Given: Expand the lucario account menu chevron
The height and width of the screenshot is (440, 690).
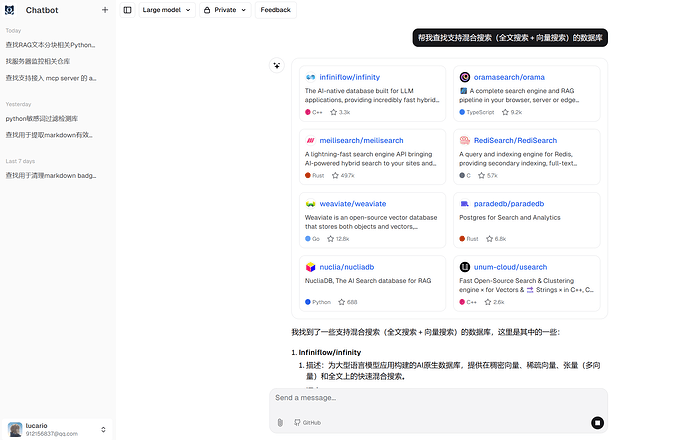Looking at the screenshot, I should coord(103,429).
